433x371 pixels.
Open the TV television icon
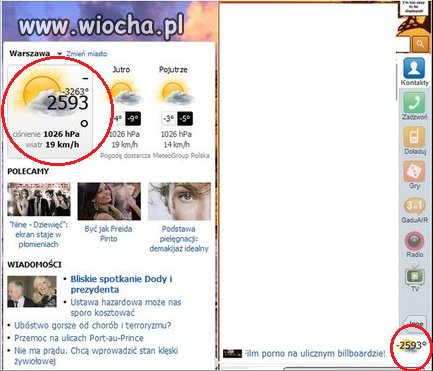pos(415,275)
